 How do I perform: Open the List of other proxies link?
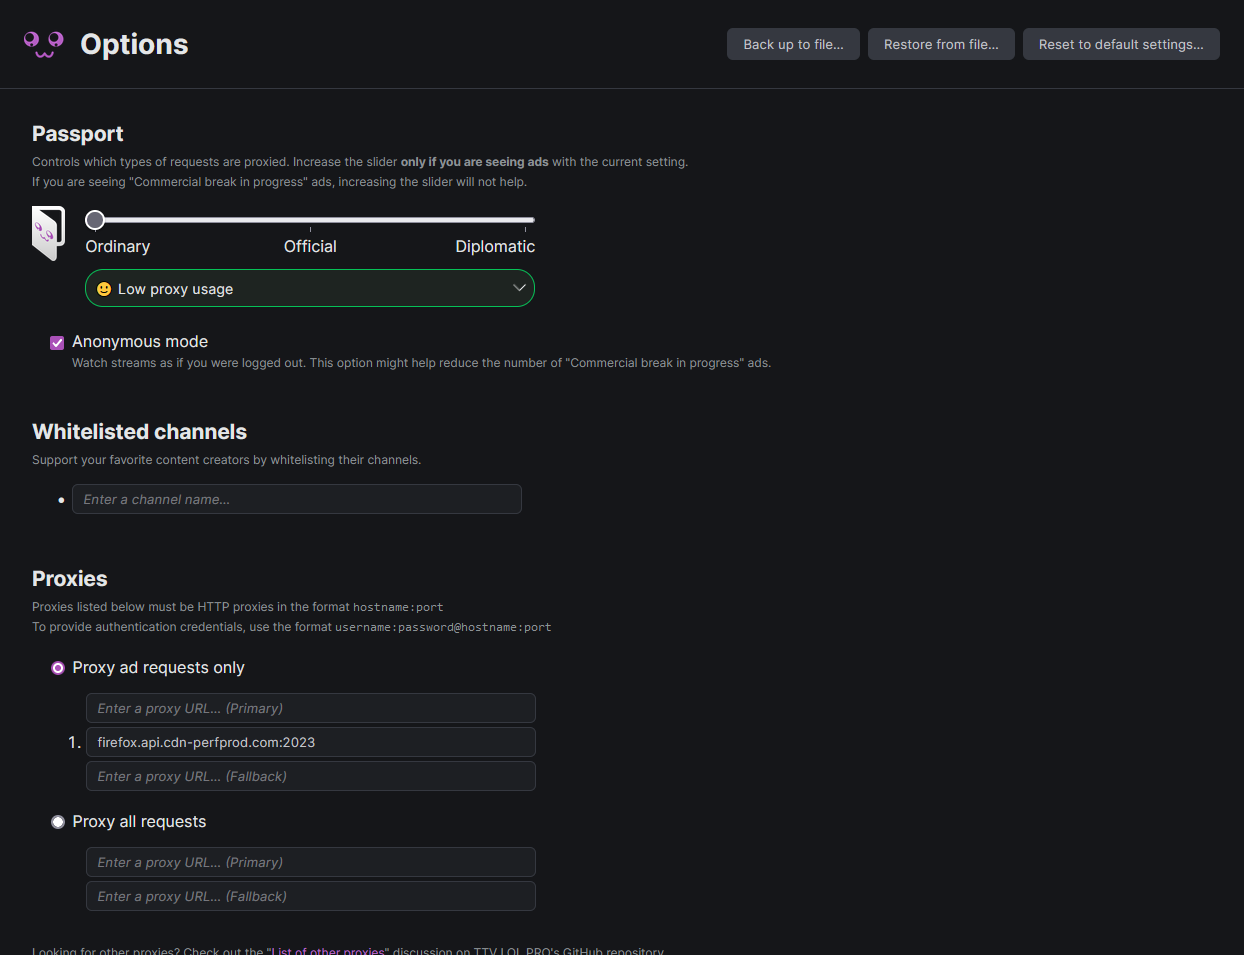pos(329,950)
